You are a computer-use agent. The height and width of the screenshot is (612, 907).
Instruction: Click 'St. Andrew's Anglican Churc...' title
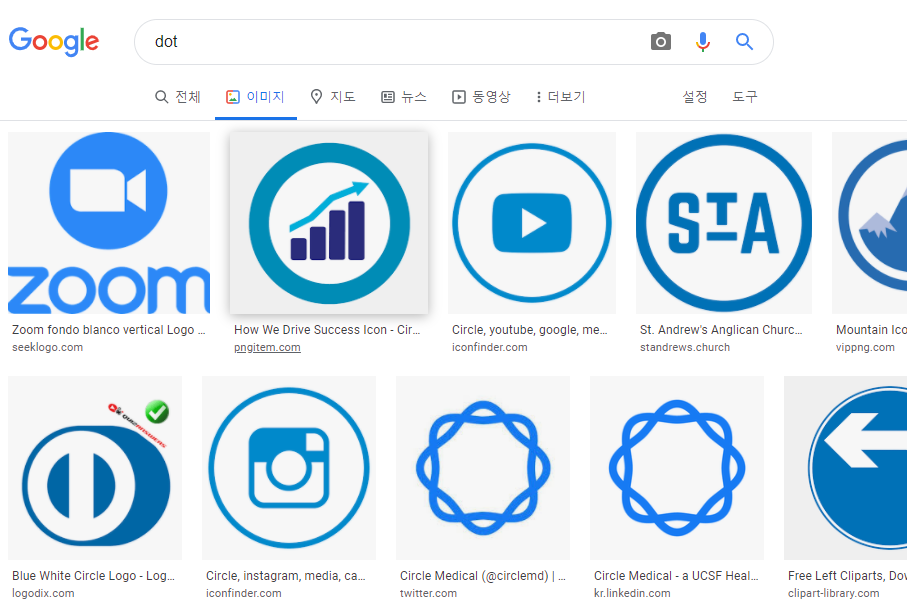pos(721,330)
